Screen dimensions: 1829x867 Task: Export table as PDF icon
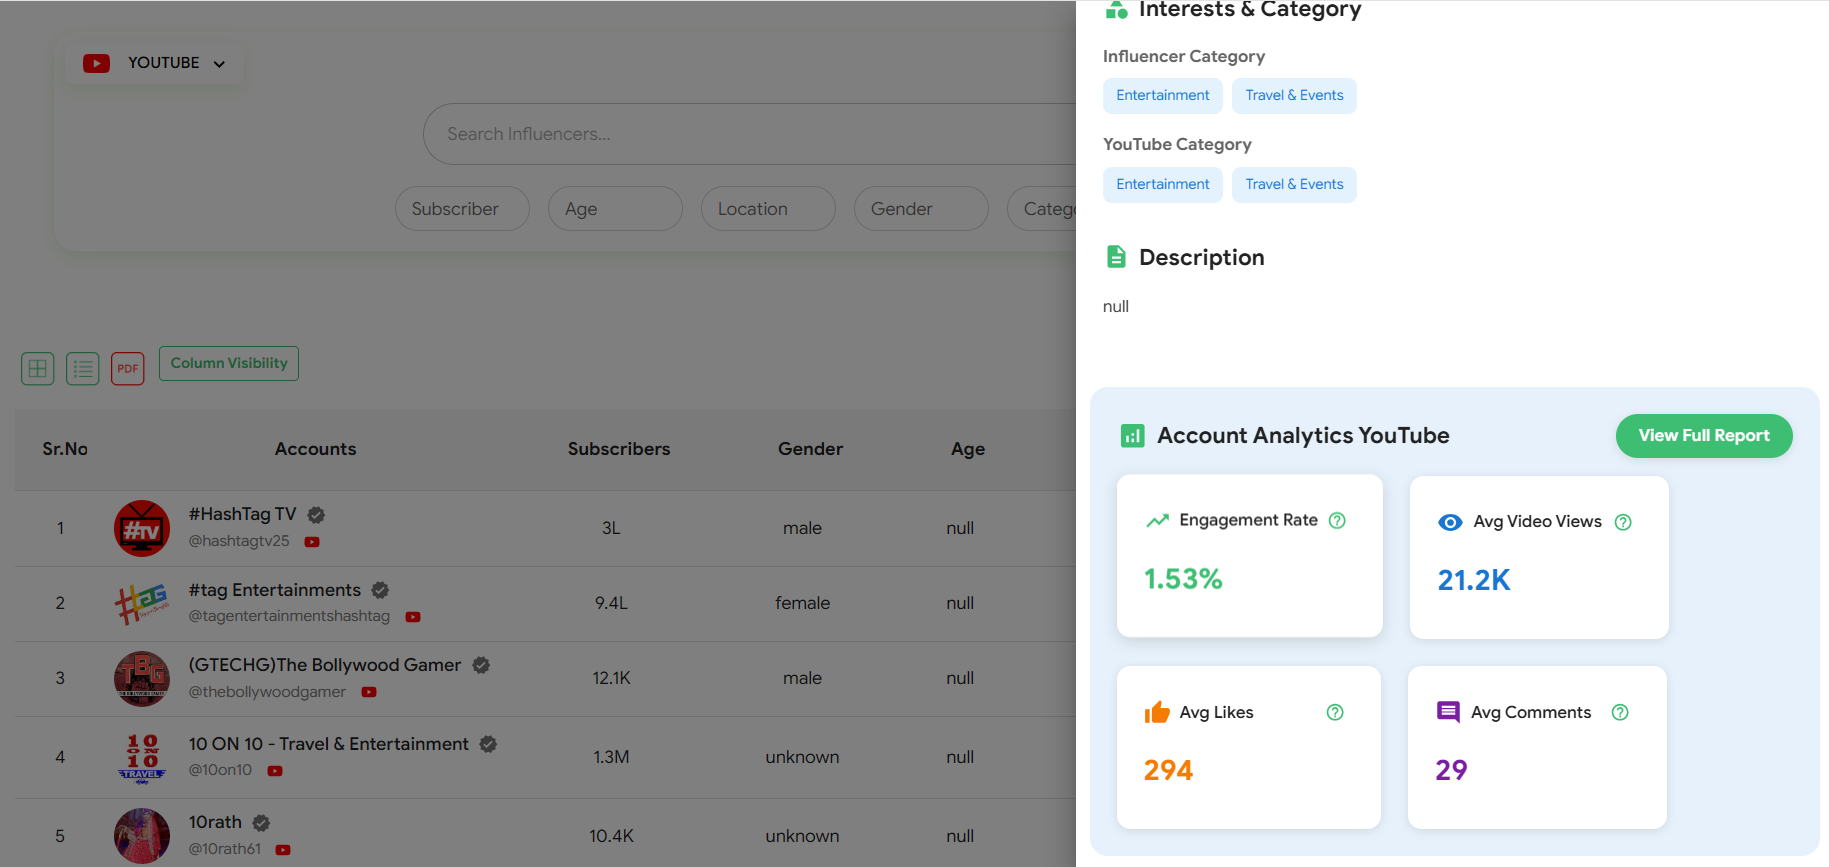click(x=128, y=368)
